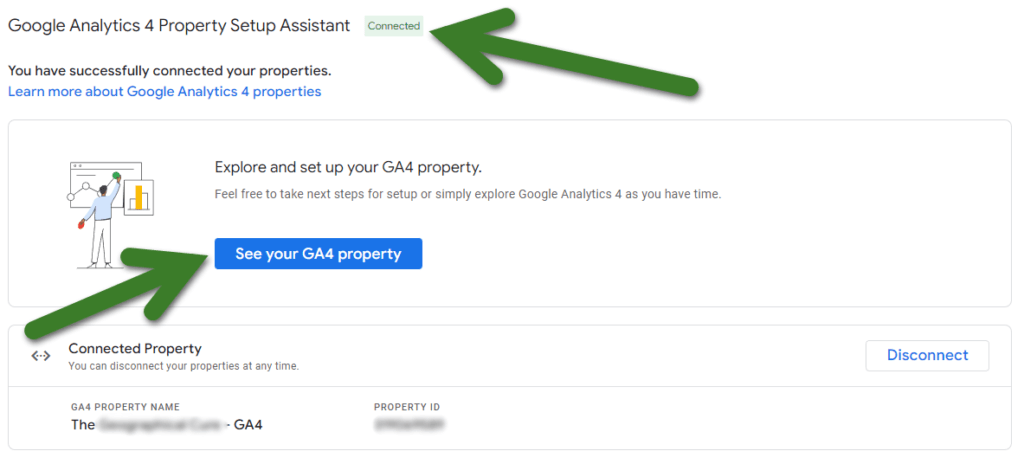The height and width of the screenshot is (464, 1024).
Task: Click the disconnect at any time note
Action: tap(184, 367)
